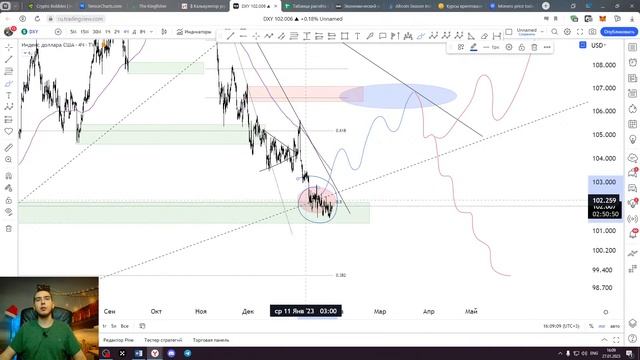Select the zoom in tool in left sidebar
The image size is (640, 360).
[x=9, y=160]
